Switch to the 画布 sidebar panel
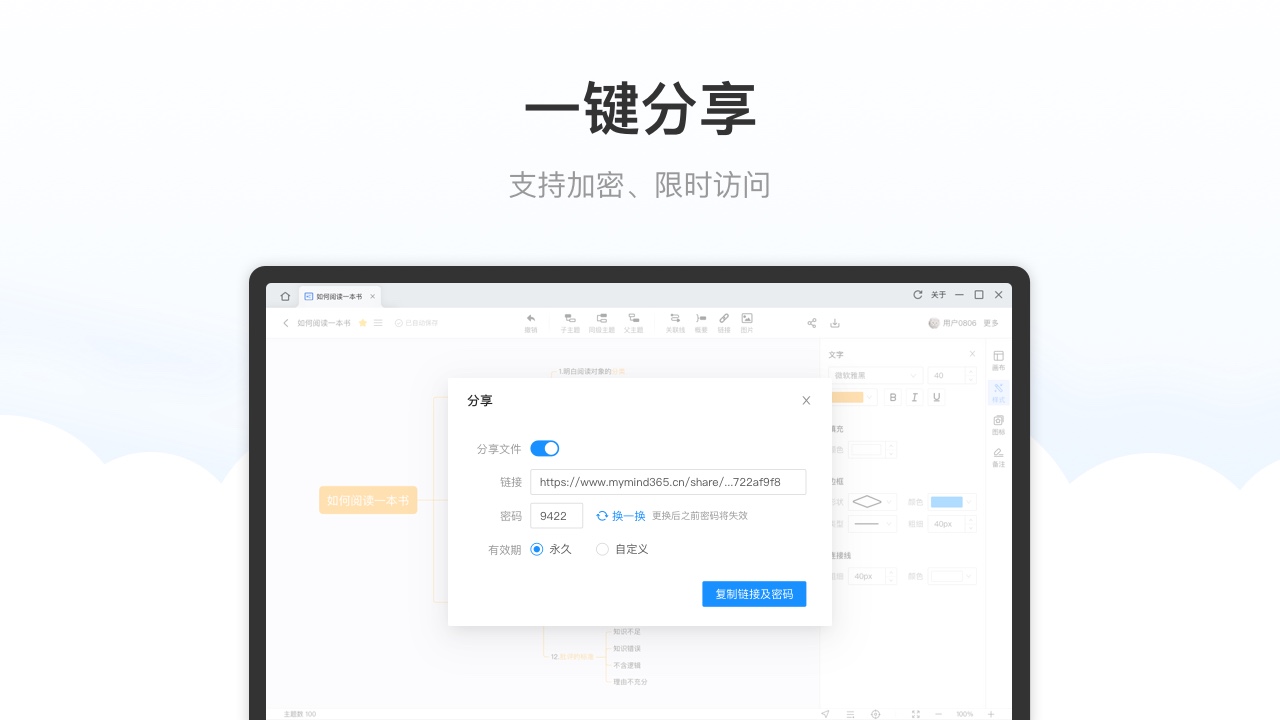1280x720 pixels. coord(998,361)
